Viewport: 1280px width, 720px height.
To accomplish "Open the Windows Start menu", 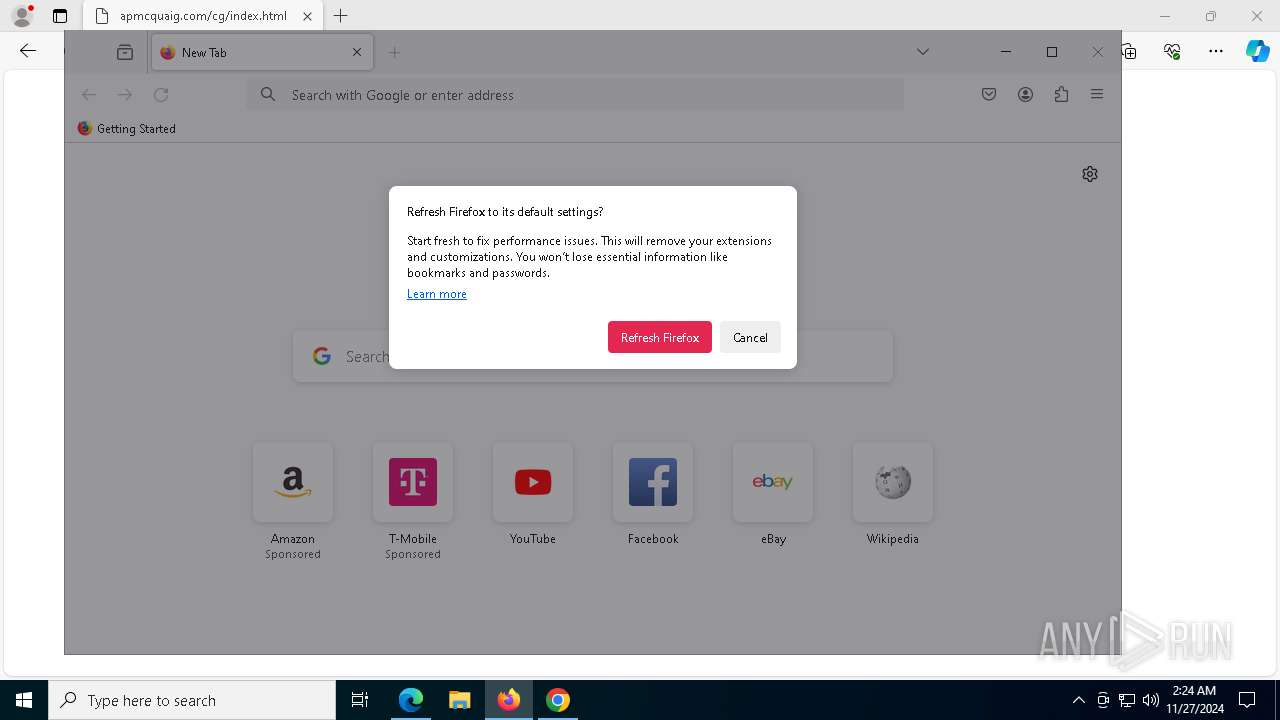I will coord(24,700).
